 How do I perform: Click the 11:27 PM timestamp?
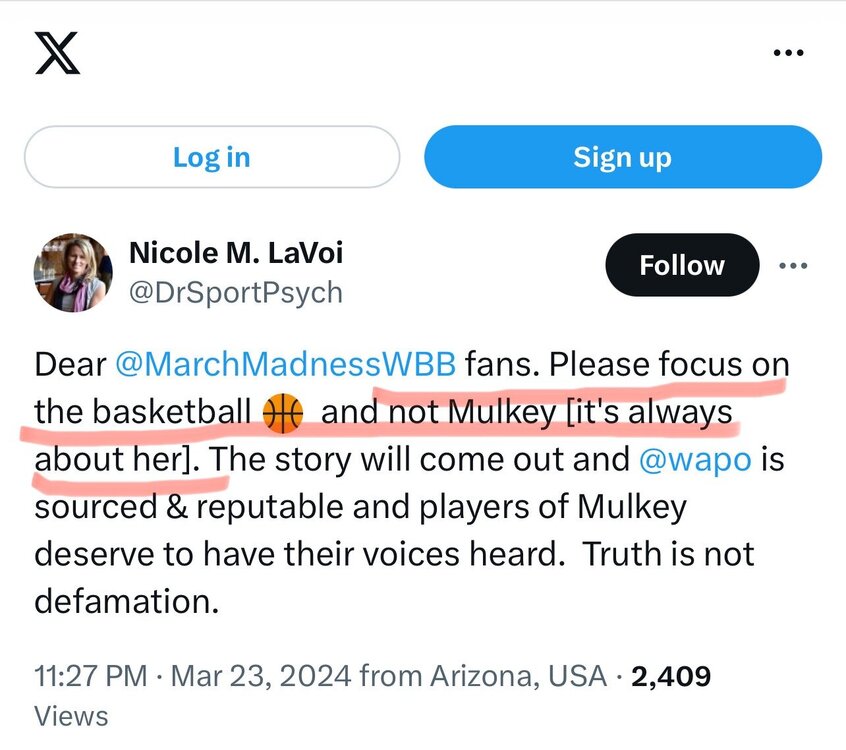click(x=92, y=676)
